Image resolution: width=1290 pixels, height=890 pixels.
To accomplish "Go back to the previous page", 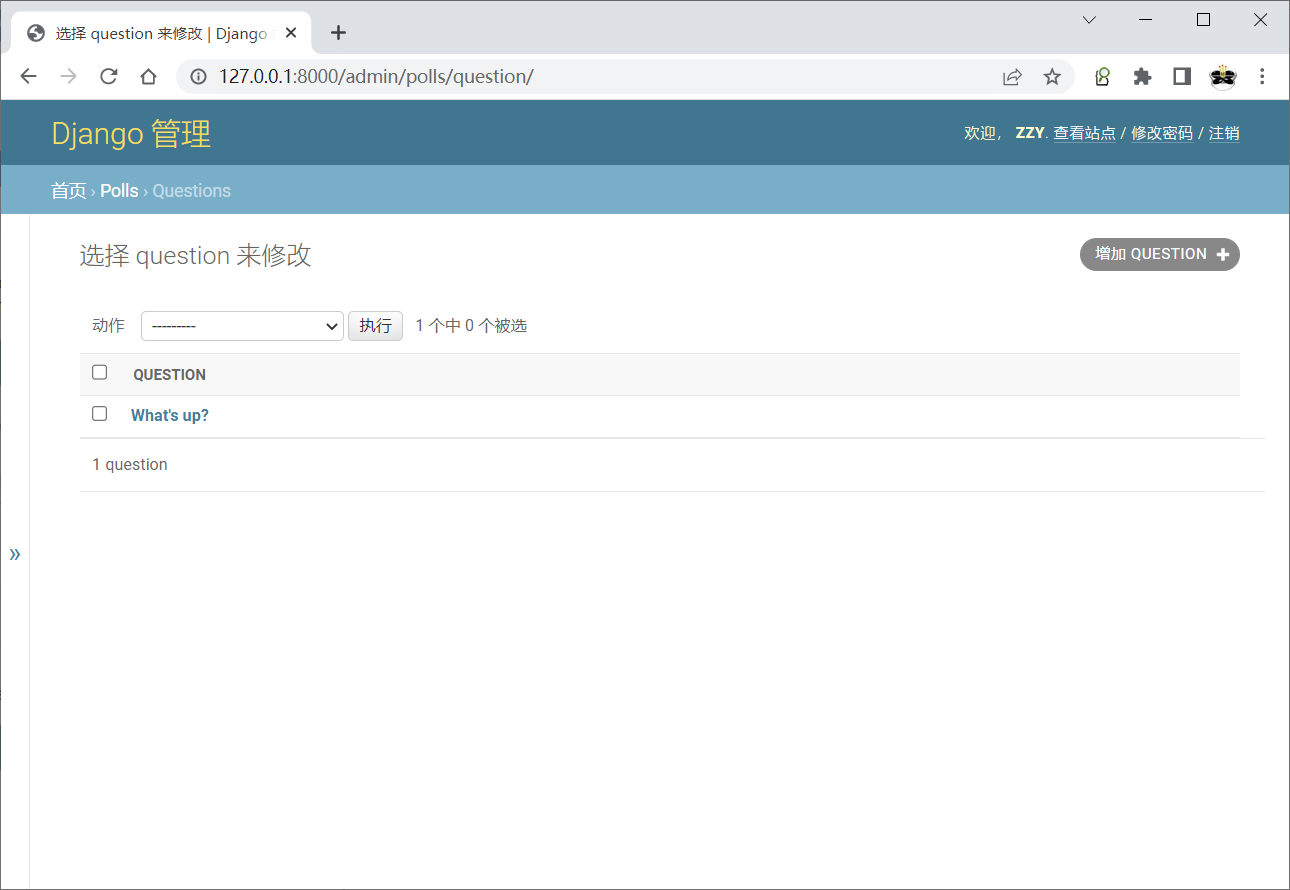I will pyautogui.click(x=28, y=77).
